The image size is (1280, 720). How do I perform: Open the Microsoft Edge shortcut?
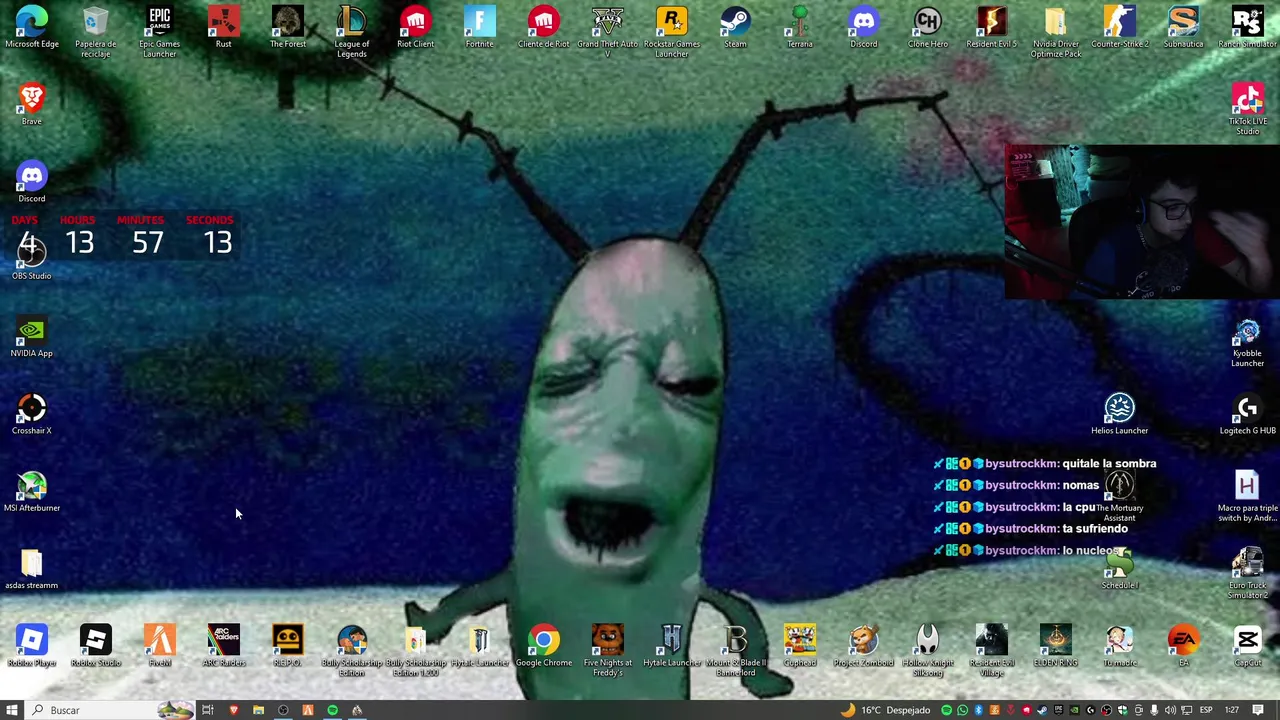click(x=31, y=27)
